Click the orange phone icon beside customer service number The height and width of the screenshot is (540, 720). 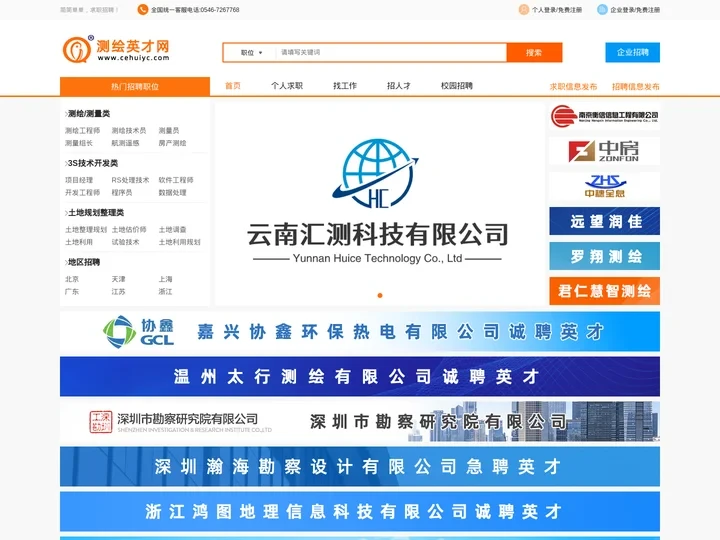[143, 9]
